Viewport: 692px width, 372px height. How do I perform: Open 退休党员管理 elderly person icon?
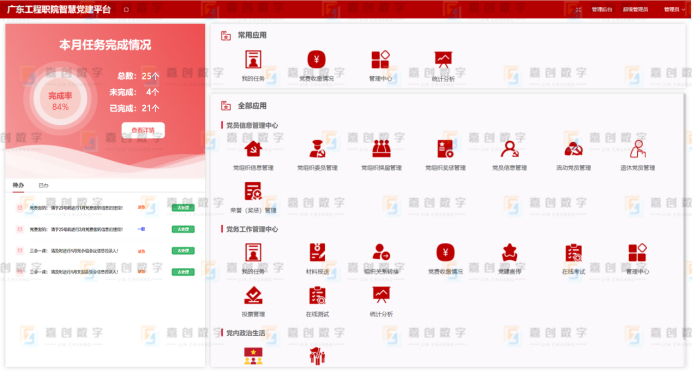(638, 149)
